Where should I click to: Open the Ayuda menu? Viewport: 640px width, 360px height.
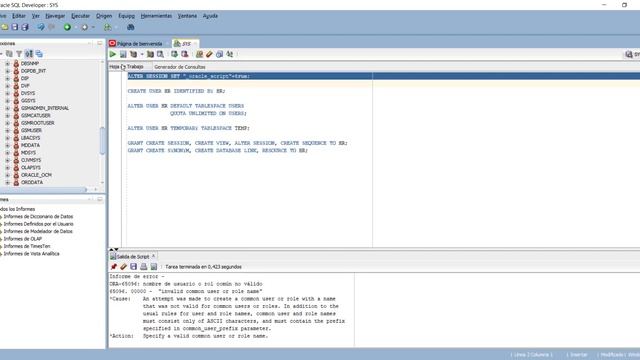210,16
